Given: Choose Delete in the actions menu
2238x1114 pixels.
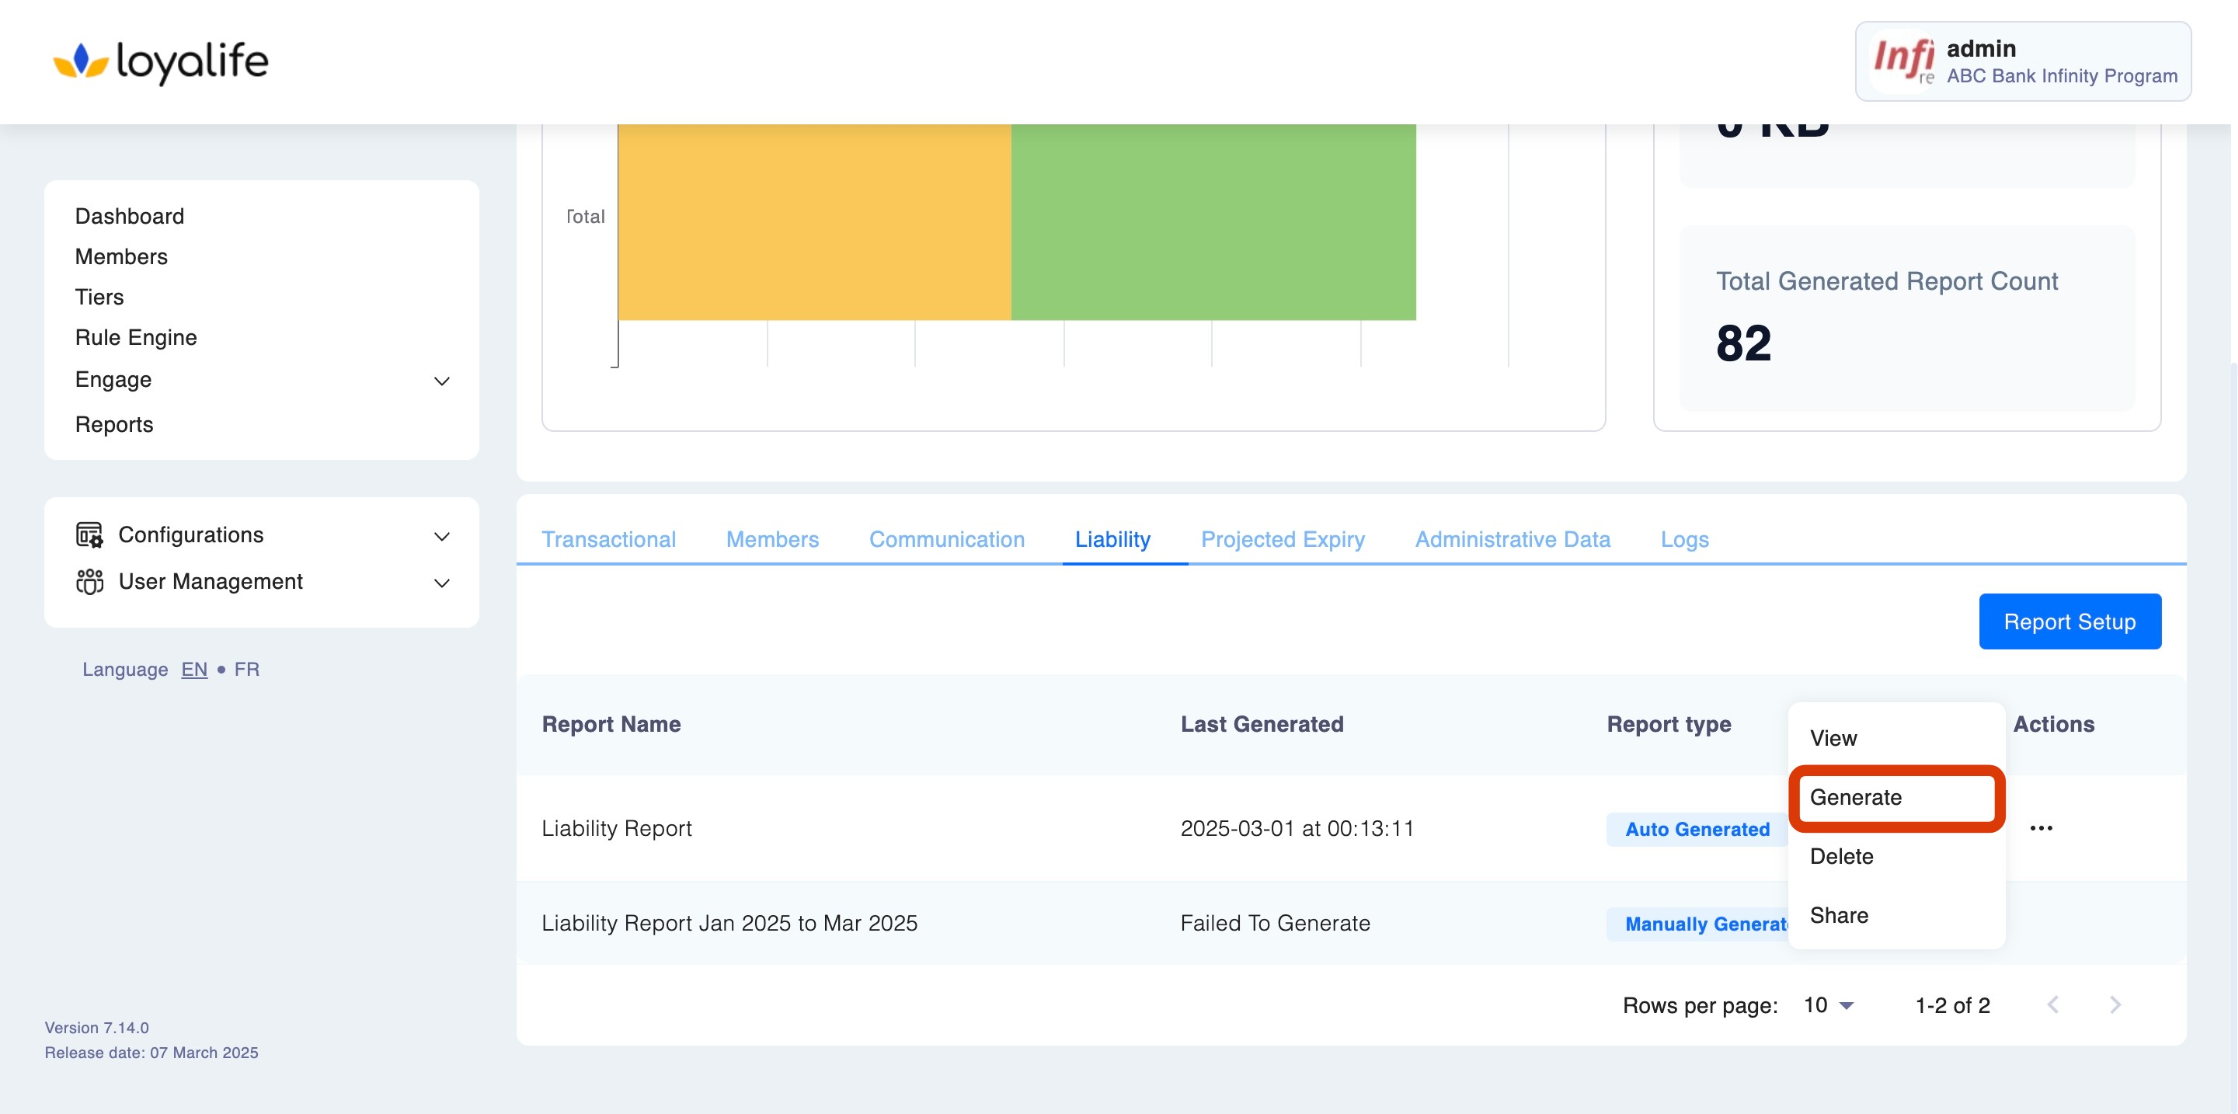Looking at the screenshot, I should (1841, 857).
